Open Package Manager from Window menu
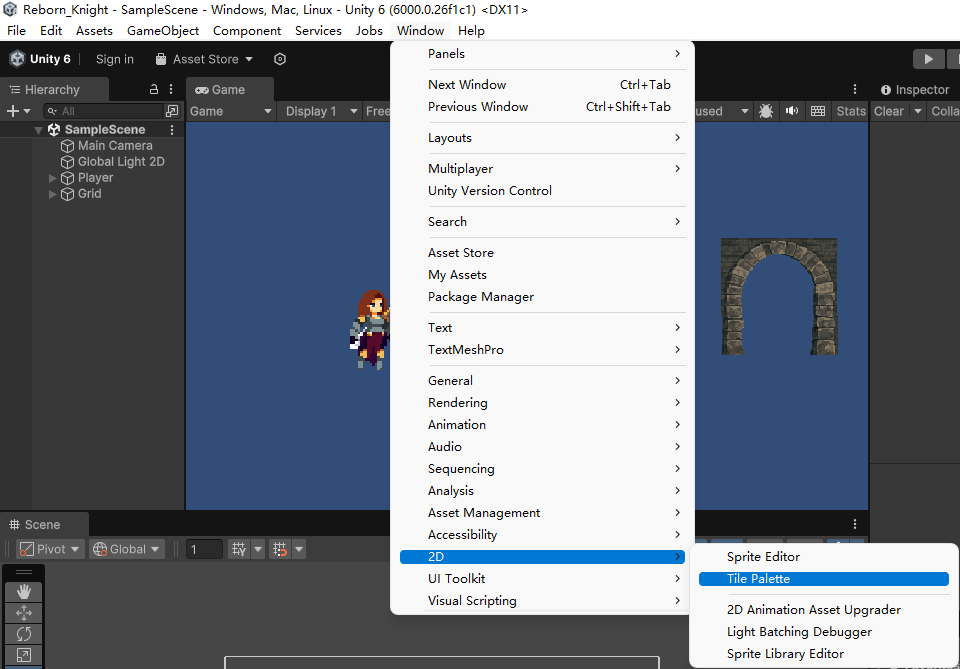This screenshot has height=669, width=960. pos(542,297)
